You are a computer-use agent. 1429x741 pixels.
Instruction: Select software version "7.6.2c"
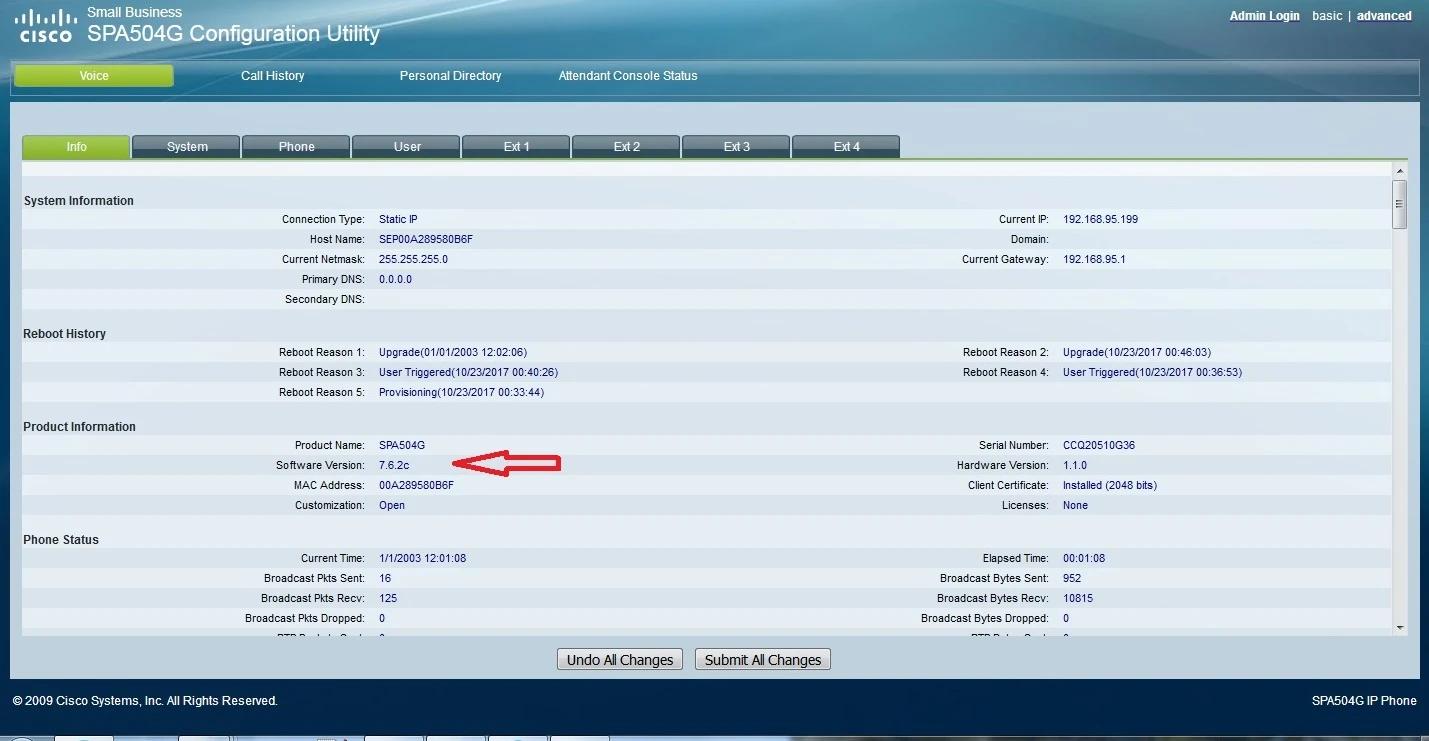tap(394, 465)
